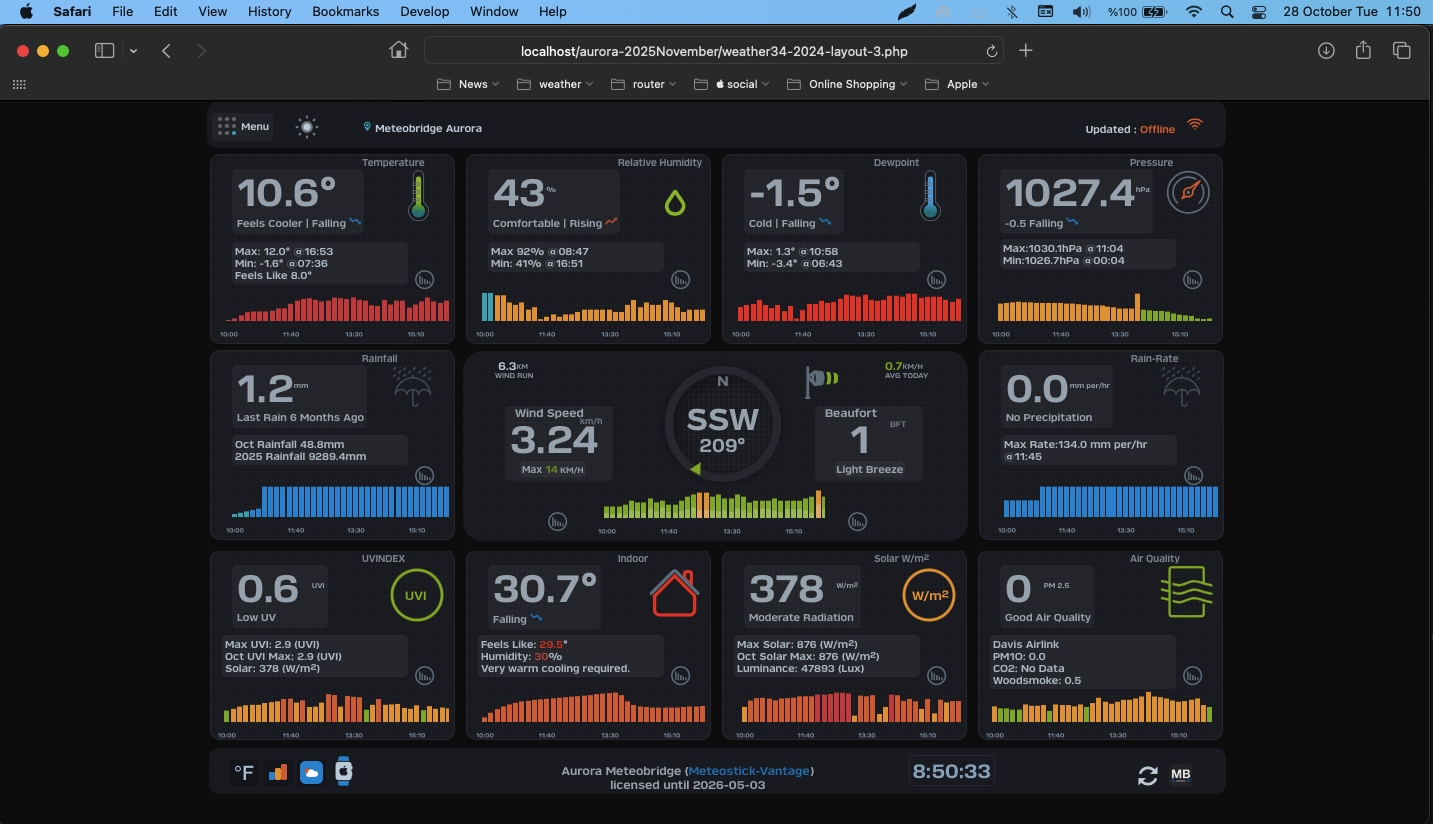1433x824 pixels.
Task: Open the Meteostick-Vantage link
Action: 750,771
